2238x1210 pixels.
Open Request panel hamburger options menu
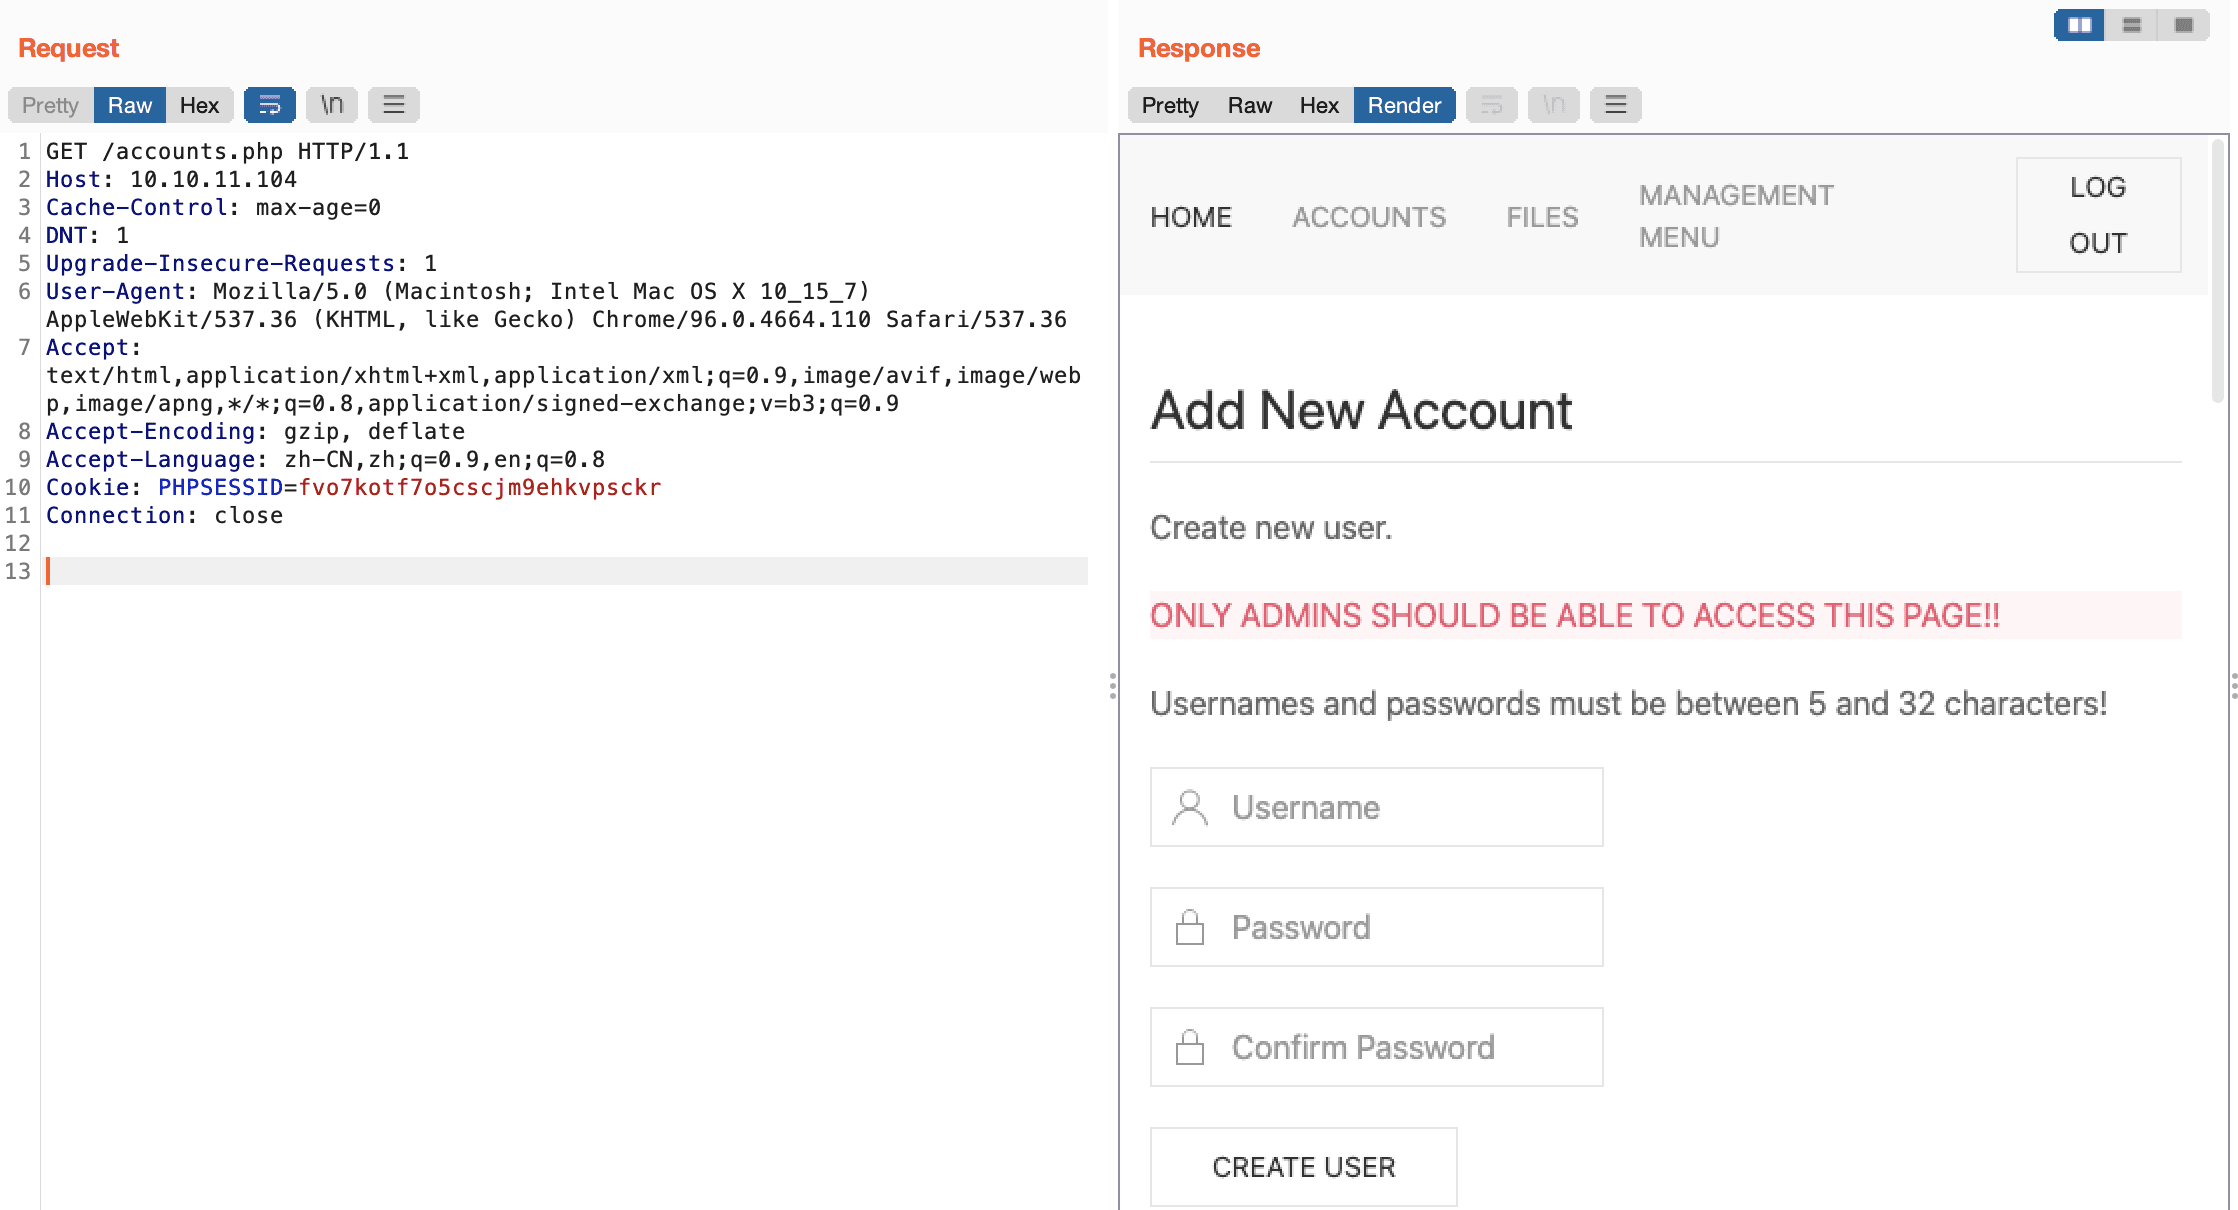click(x=394, y=105)
